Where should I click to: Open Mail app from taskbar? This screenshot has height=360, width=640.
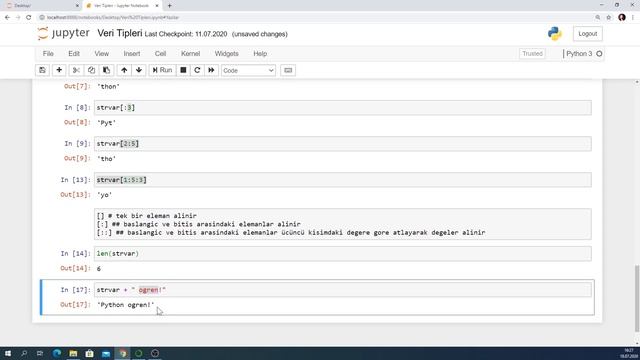click(x=106, y=353)
